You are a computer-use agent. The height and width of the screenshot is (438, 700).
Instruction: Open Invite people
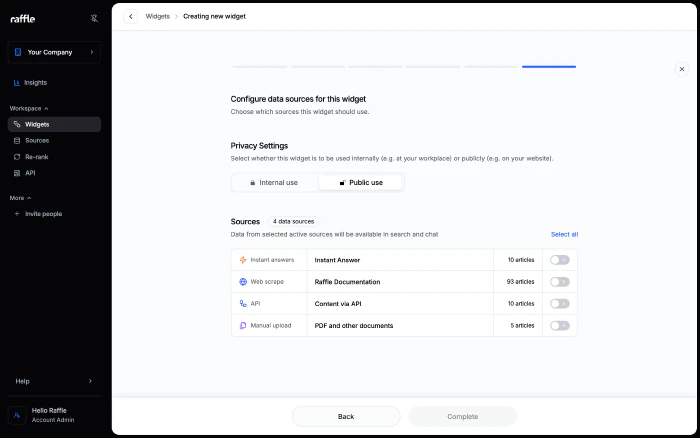pos(43,214)
